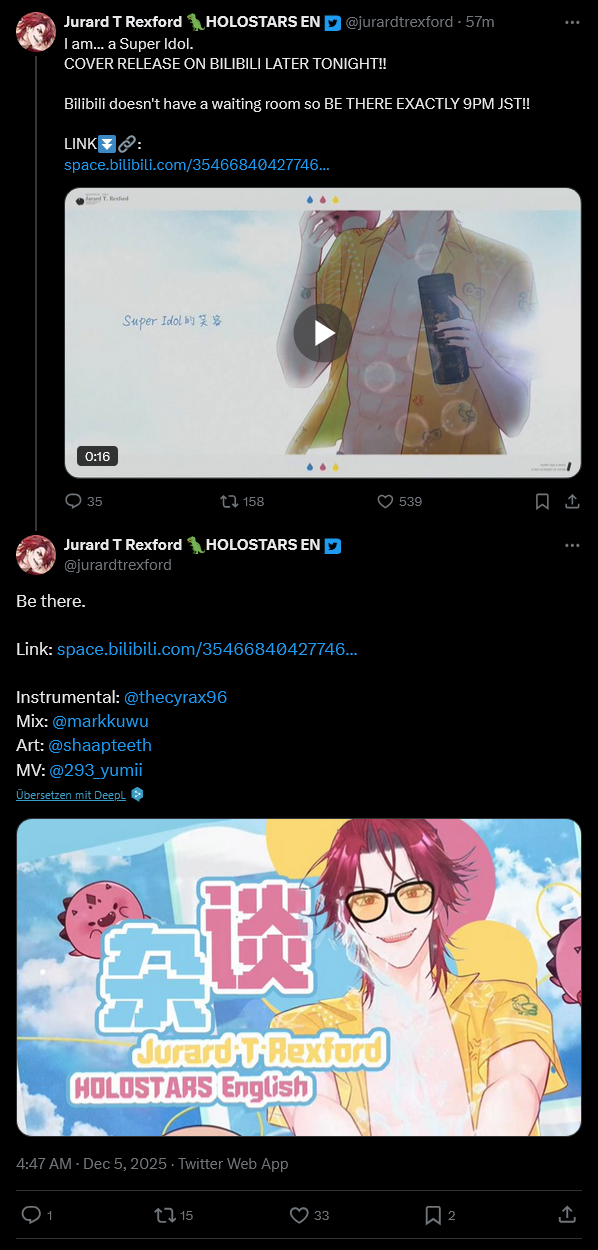Screen dimensions: 598x1250
Task: Visit the @markkuwu profile mention
Action: coord(100,721)
